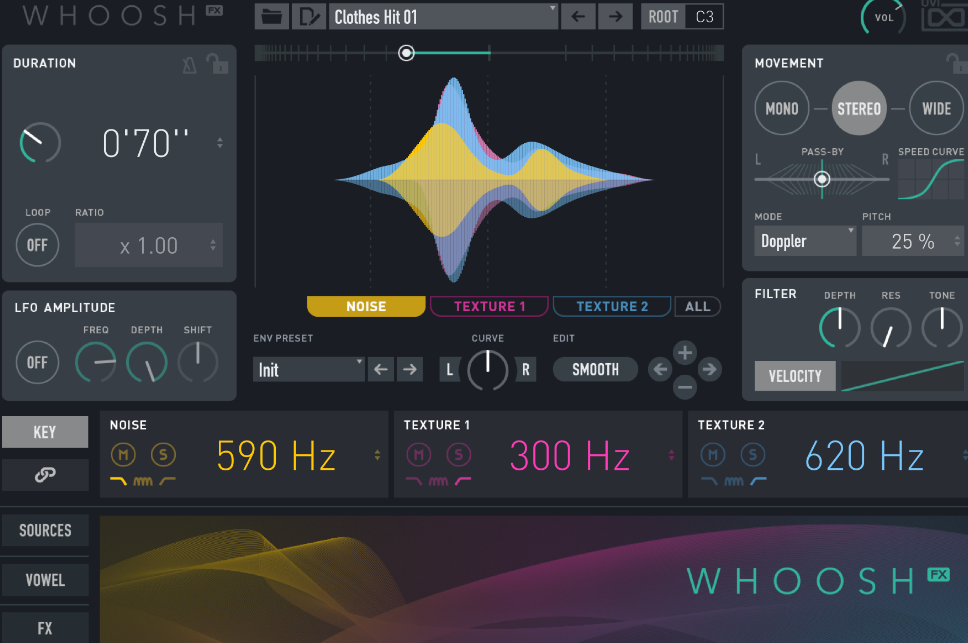968x643 pixels.
Task: Open the Doppler mode dropdown
Action: point(805,241)
